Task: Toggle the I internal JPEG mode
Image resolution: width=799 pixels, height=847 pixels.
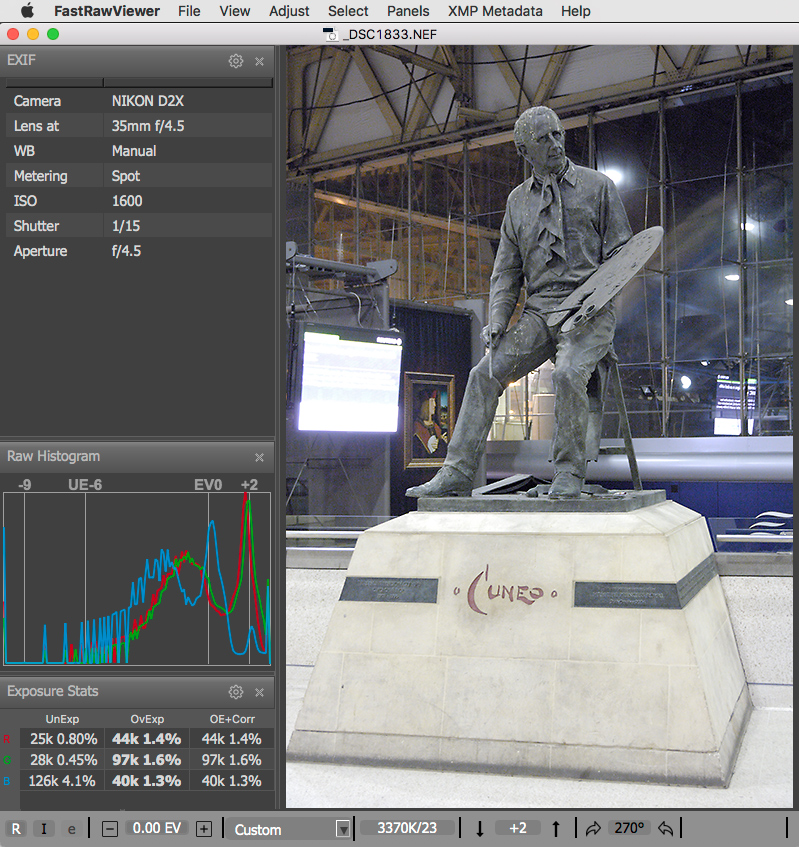Action: 44,829
